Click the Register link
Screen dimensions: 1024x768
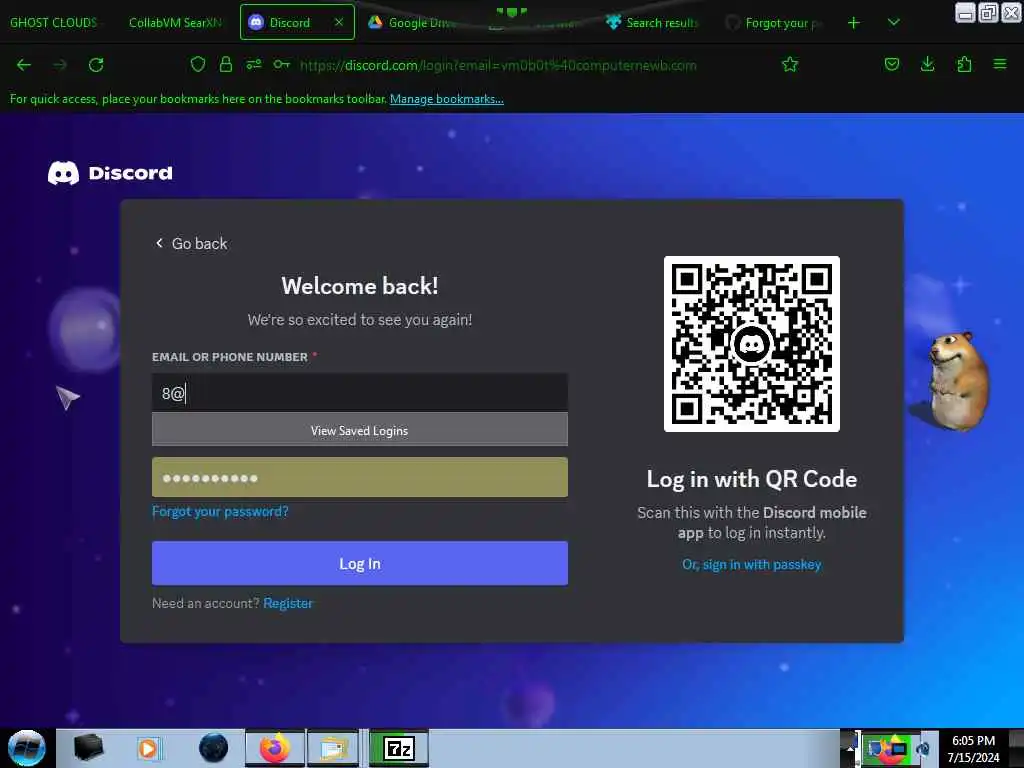click(288, 603)
